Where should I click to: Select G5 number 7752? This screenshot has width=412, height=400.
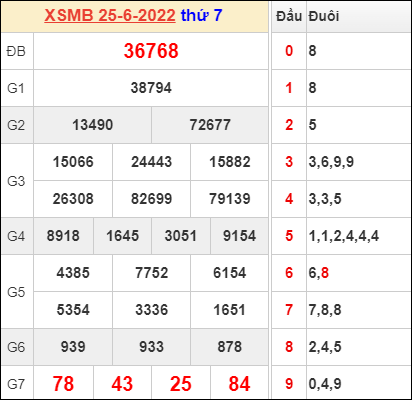tap(151, 273)
